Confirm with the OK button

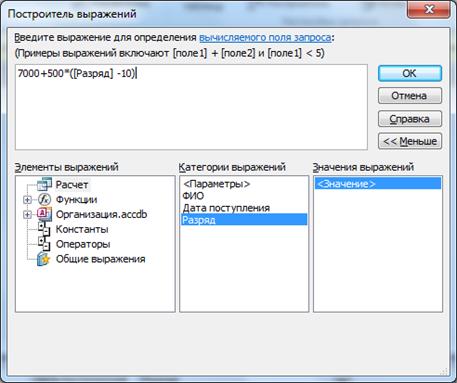click(x=410, y=73)
